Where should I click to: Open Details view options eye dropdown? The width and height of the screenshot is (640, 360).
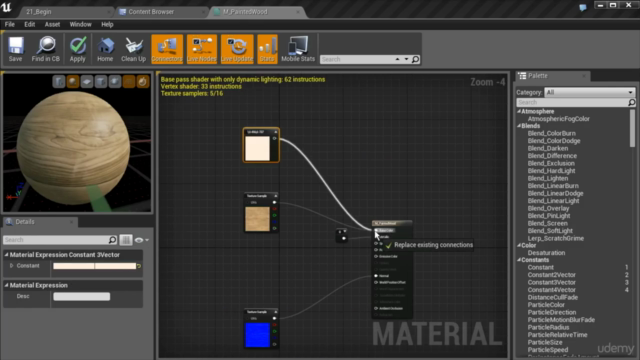(142, 240)
